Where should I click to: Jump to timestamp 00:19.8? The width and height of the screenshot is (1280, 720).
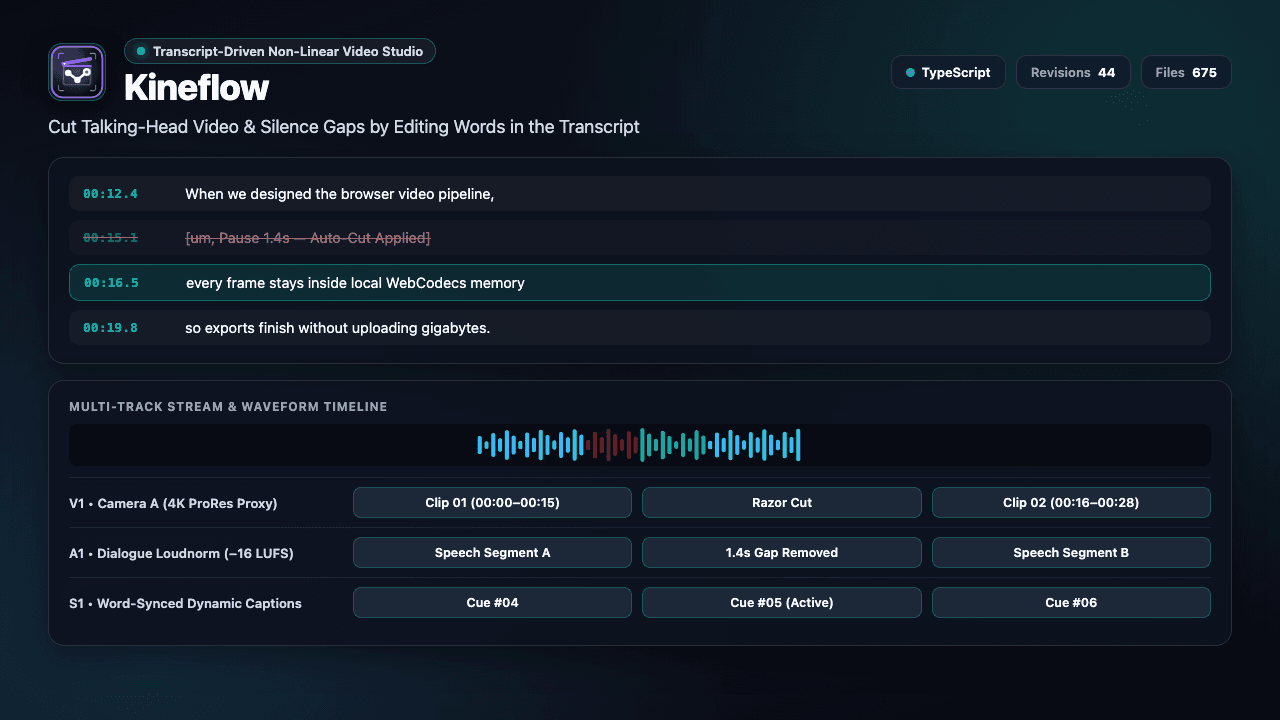tap(110, 328)
